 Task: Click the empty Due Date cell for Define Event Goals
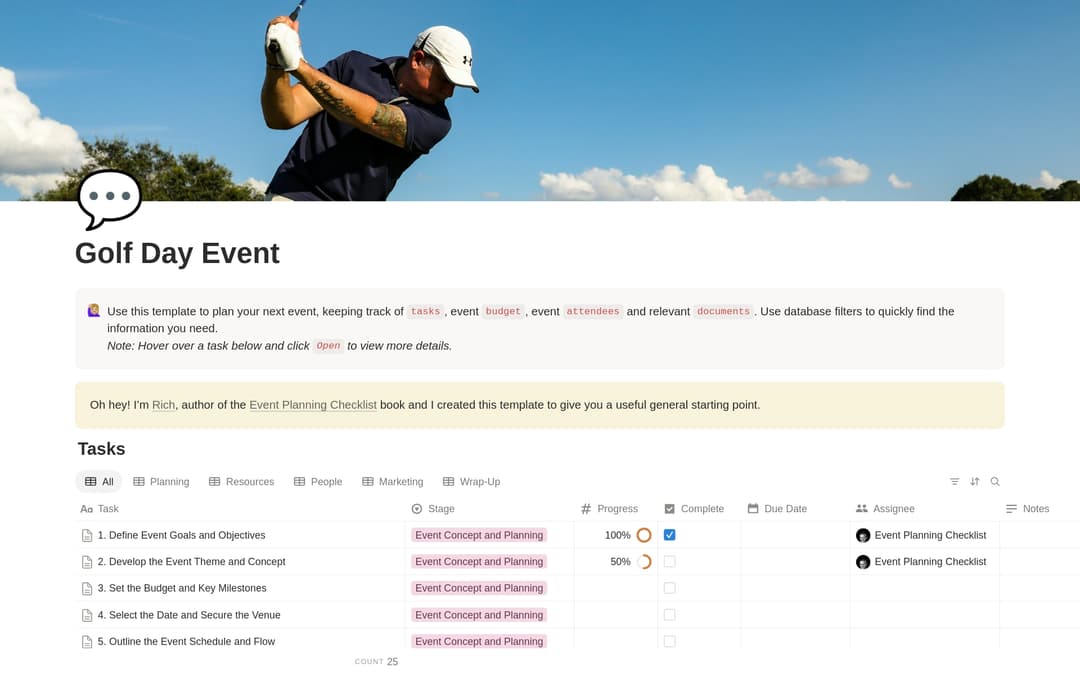point(796,536)
